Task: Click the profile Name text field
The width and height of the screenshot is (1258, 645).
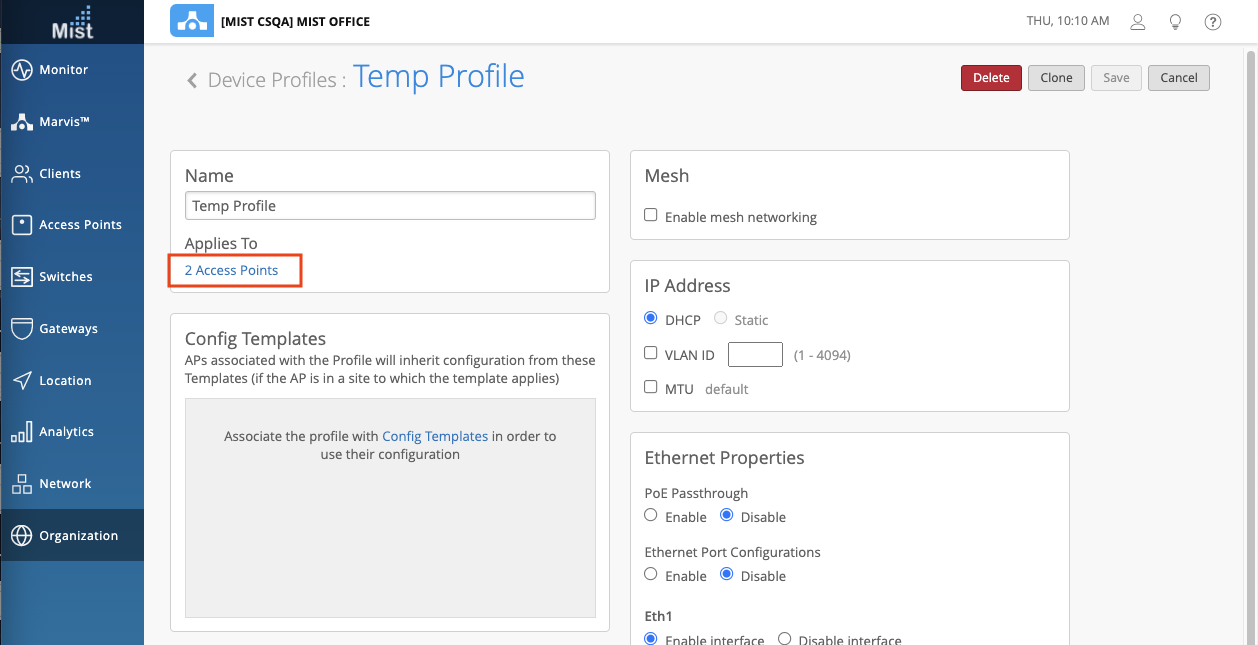Action: [x=390, y=206]
